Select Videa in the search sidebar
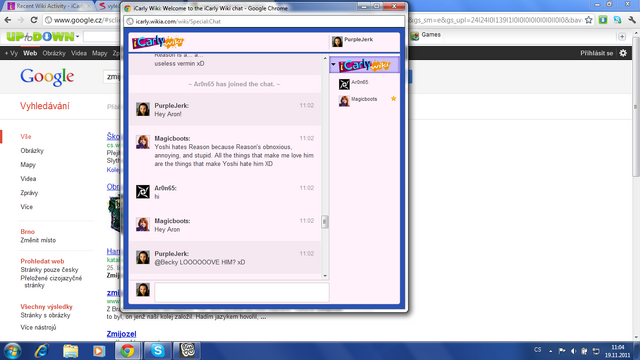The width and height of the screenshot is (640, 360). click(28, 179)
